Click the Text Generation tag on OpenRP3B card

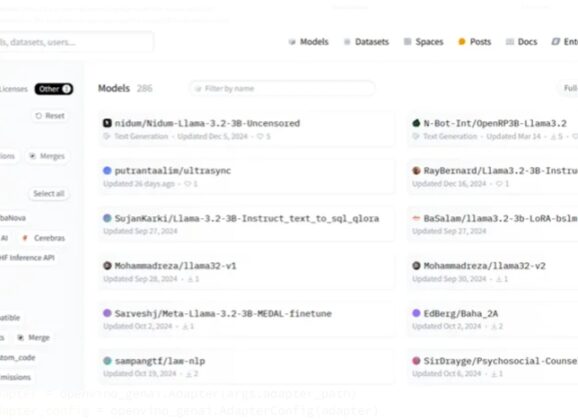(x=445, y=136)
